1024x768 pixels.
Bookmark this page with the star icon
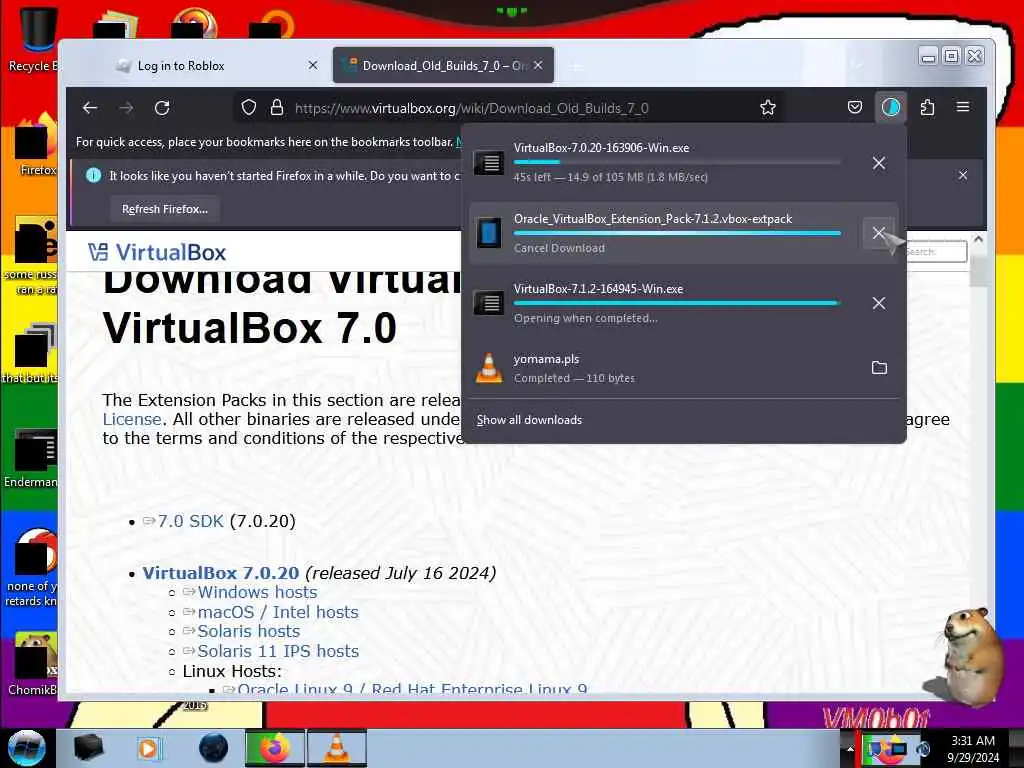coord(768,108)
